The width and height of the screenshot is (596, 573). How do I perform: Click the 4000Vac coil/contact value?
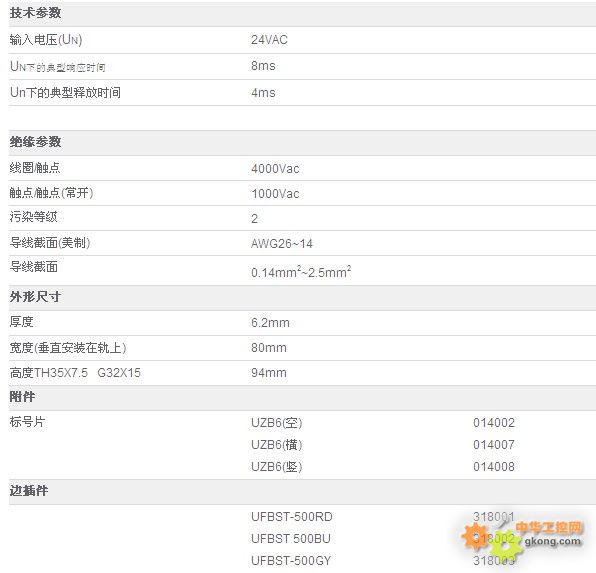275,168
